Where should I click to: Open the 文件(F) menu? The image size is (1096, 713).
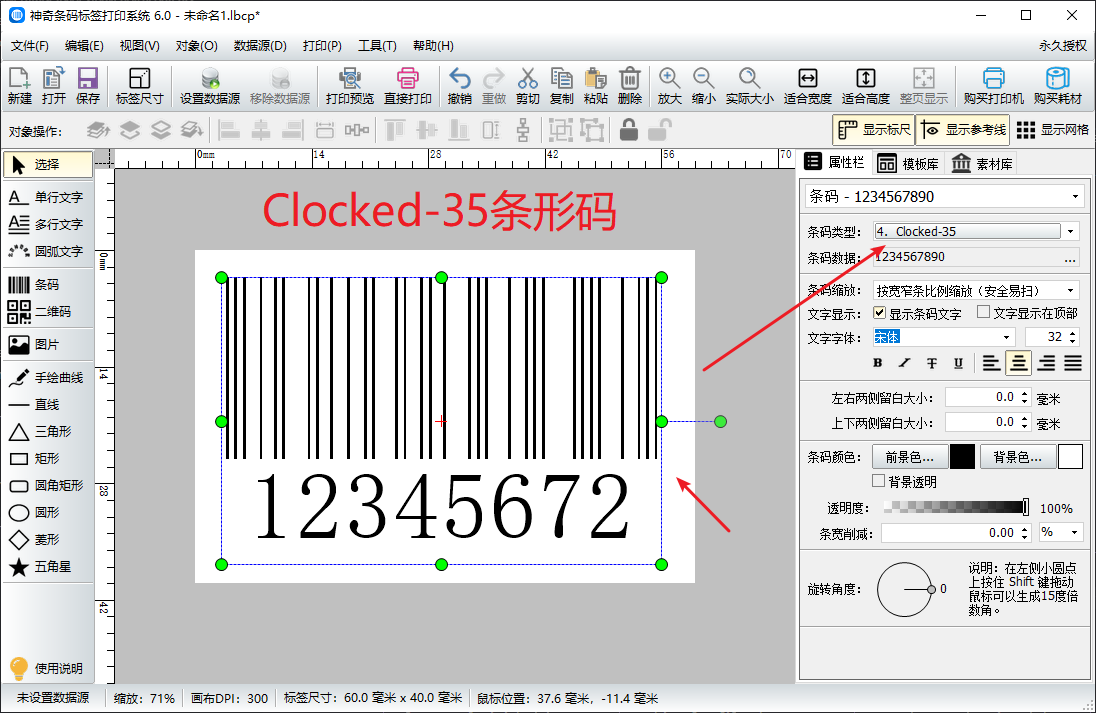[x=29, y=45]
